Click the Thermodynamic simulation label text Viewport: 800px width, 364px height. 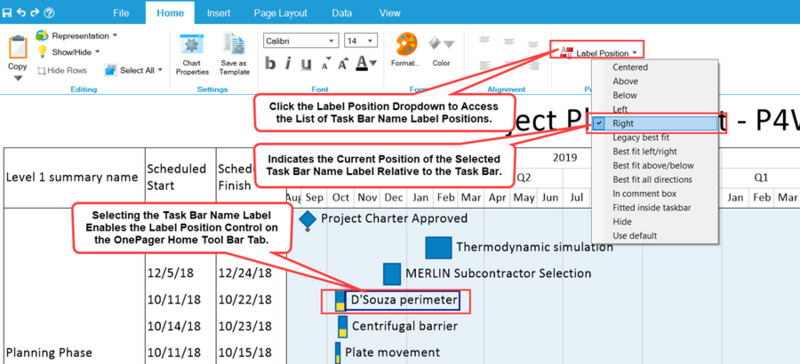(x=535, y=248)
